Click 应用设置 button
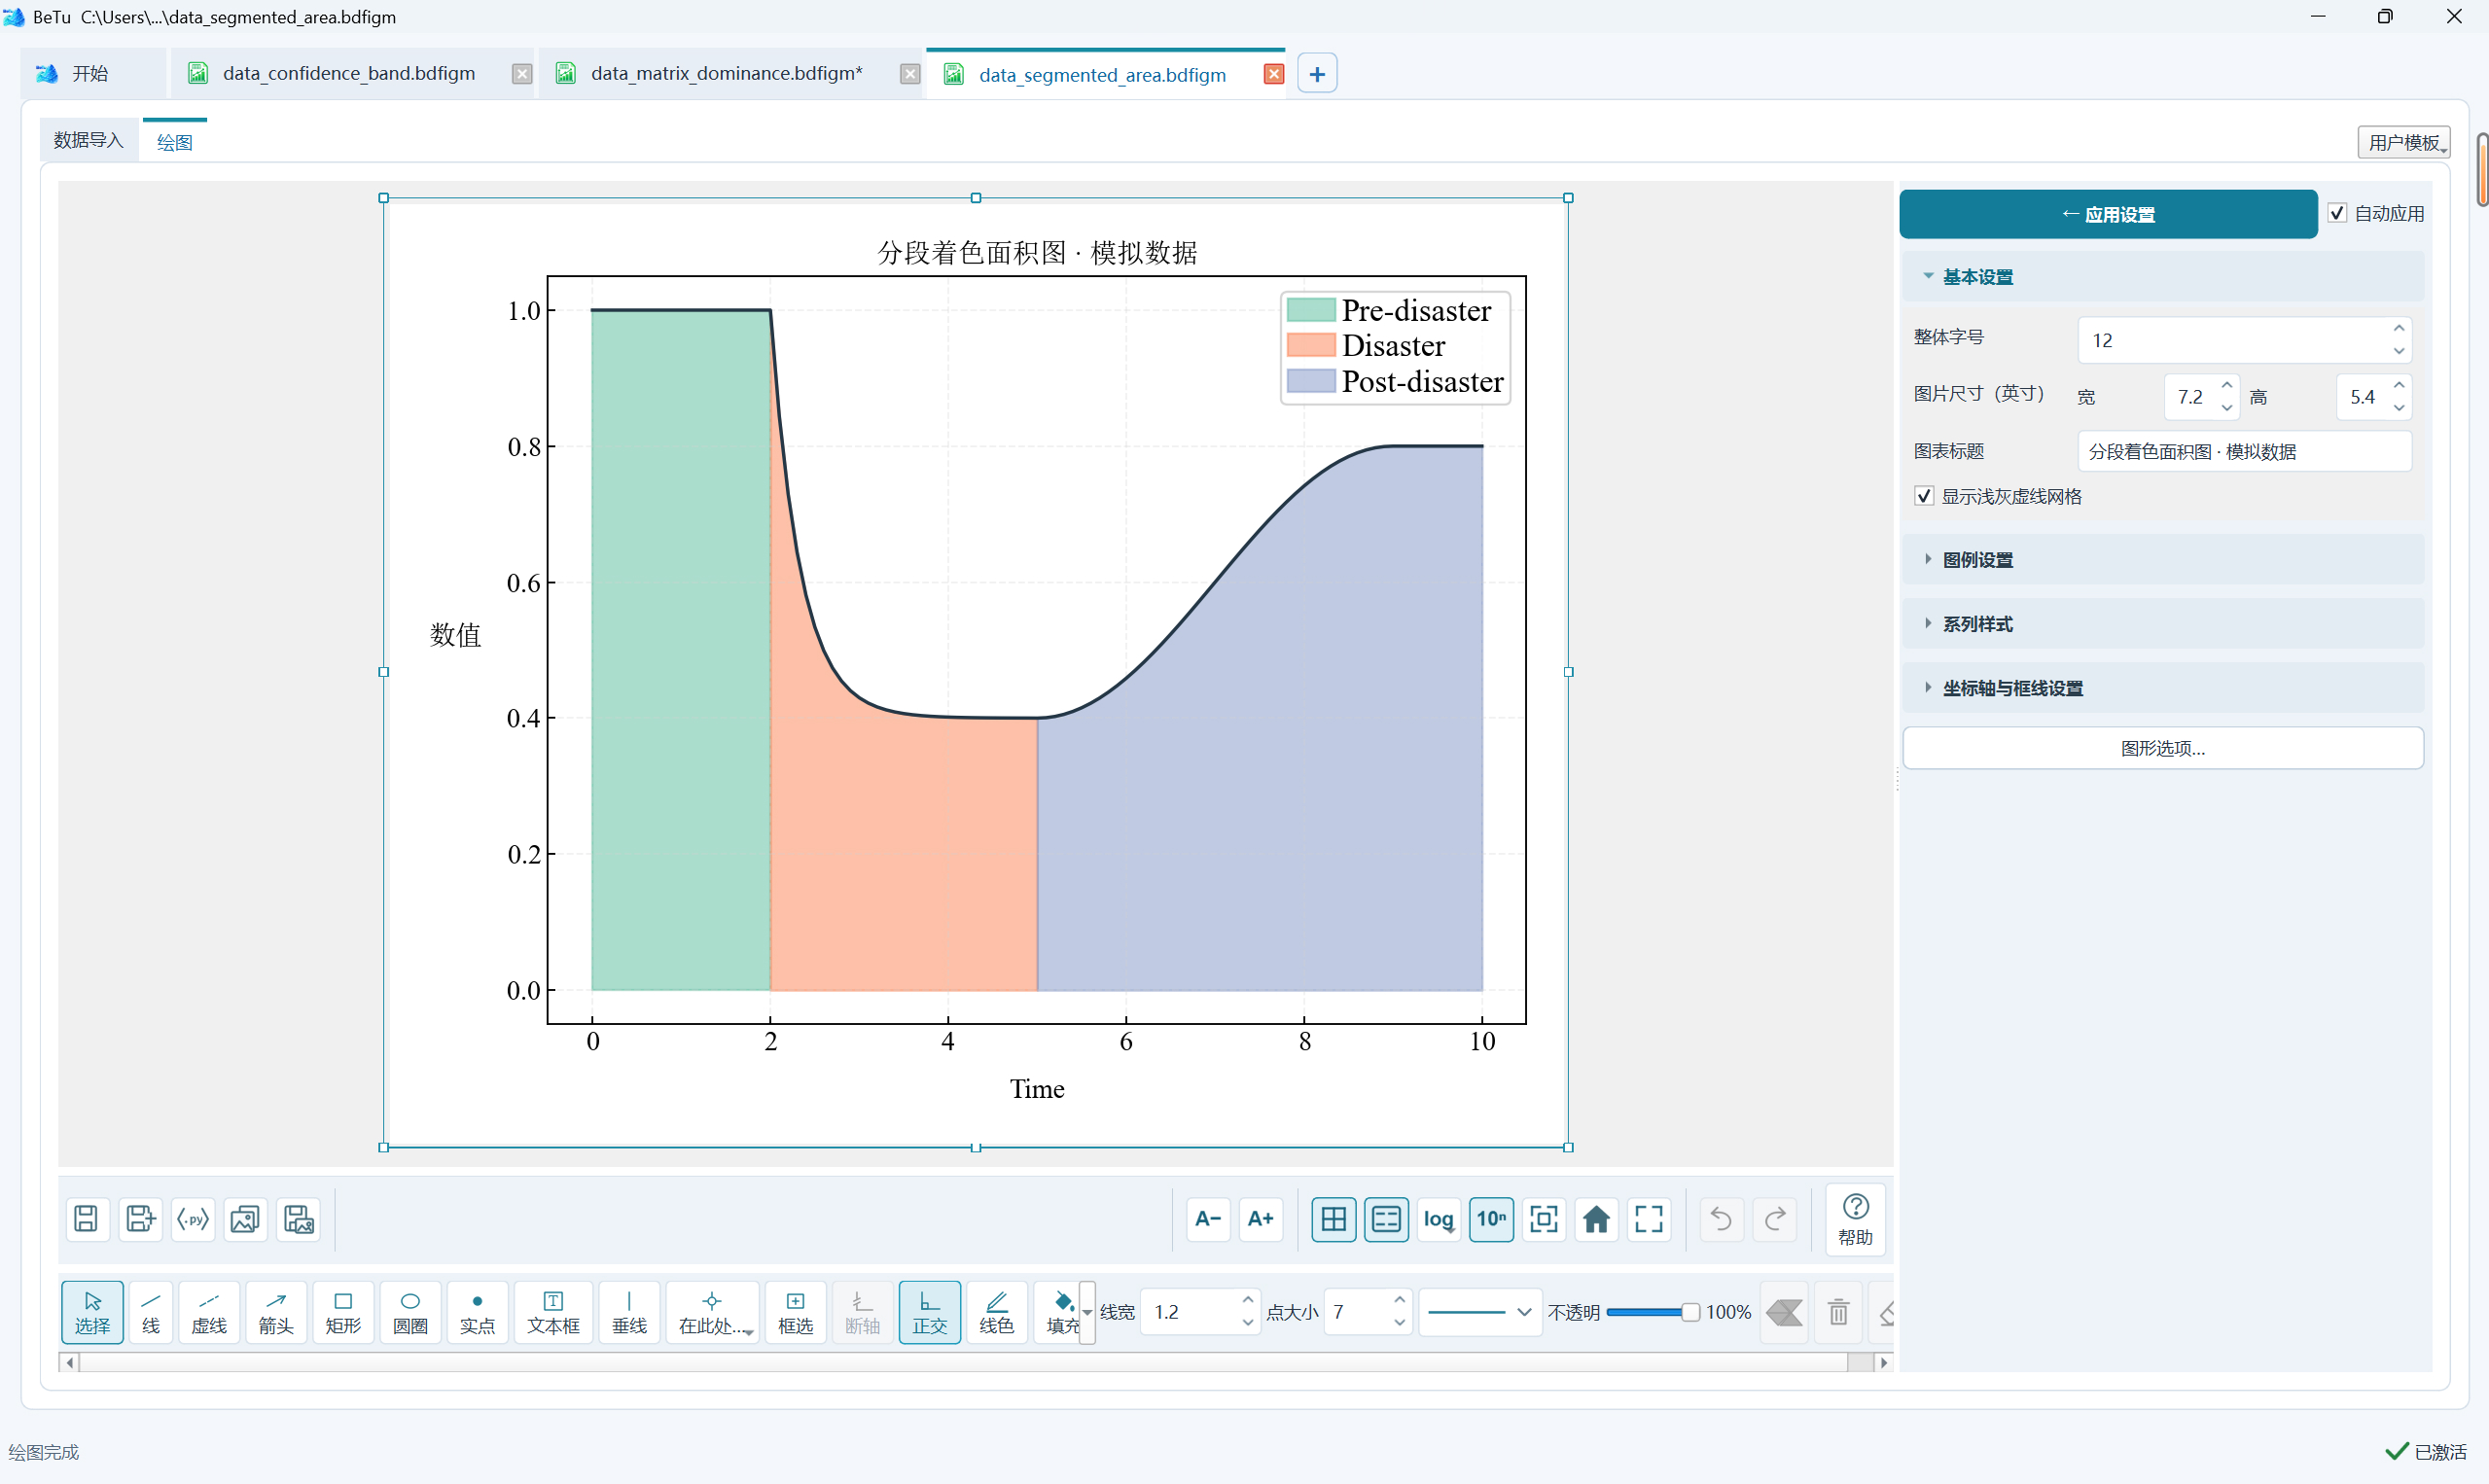This screenshot has height=1484, width=2489. coord(2108,214)
